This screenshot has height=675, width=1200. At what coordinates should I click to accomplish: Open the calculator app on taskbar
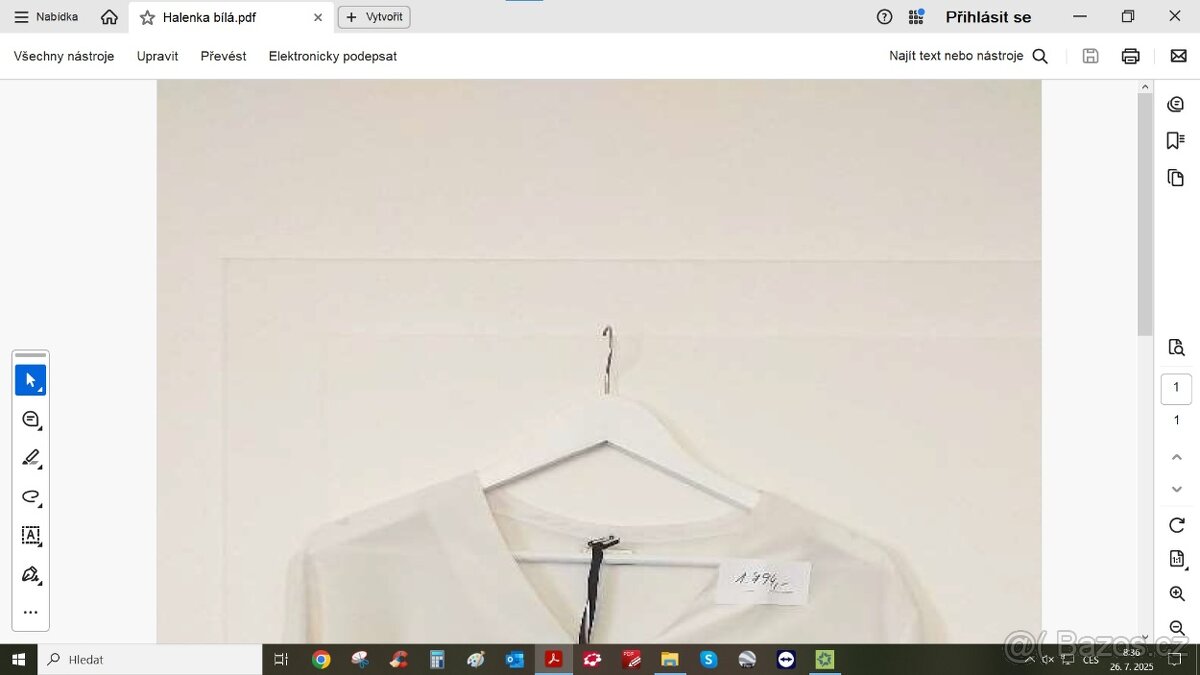tap(437, 659)
